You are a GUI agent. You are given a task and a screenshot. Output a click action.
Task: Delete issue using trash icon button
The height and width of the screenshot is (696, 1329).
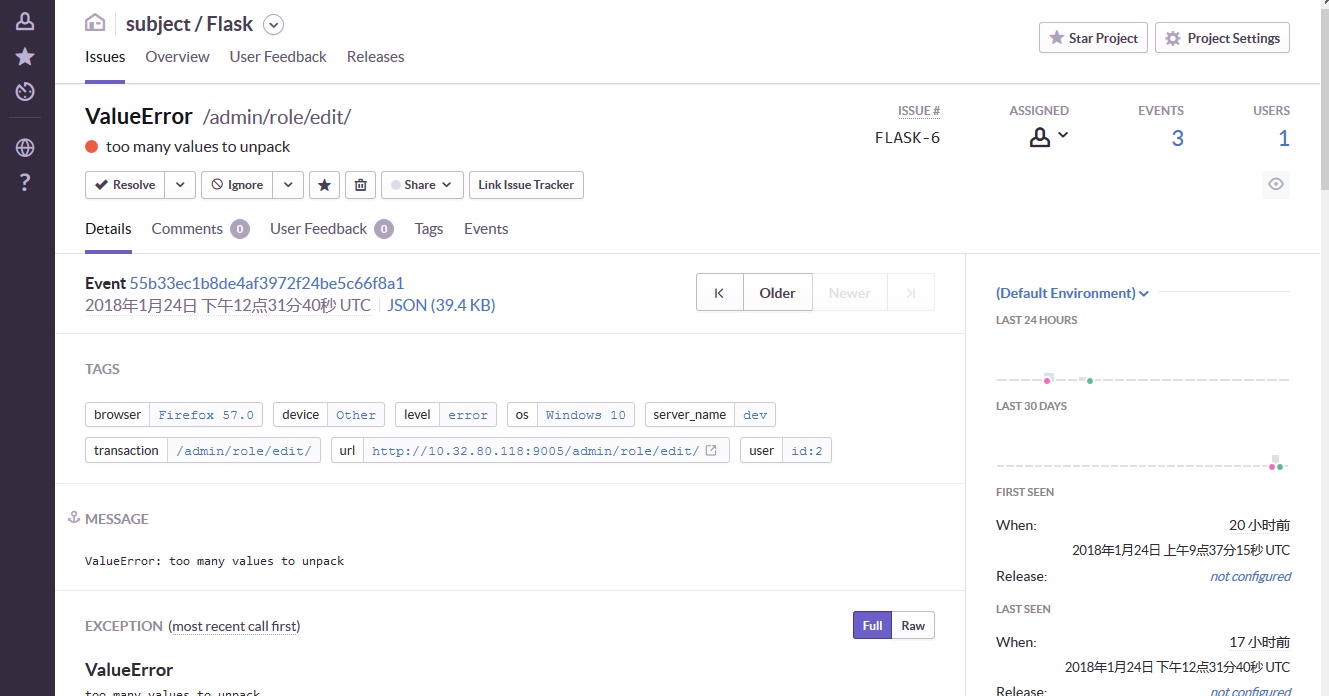pyautogui.click(x=360, y=185)
